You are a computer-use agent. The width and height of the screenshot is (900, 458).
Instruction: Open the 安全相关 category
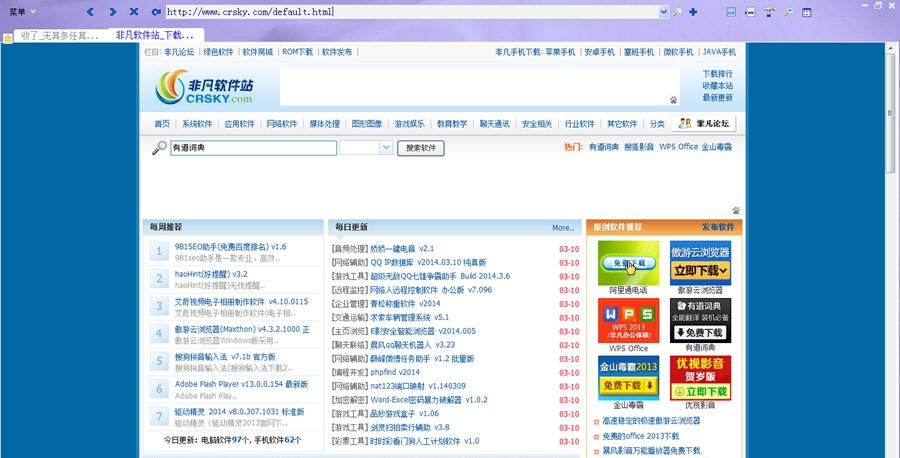coord(537,123)
